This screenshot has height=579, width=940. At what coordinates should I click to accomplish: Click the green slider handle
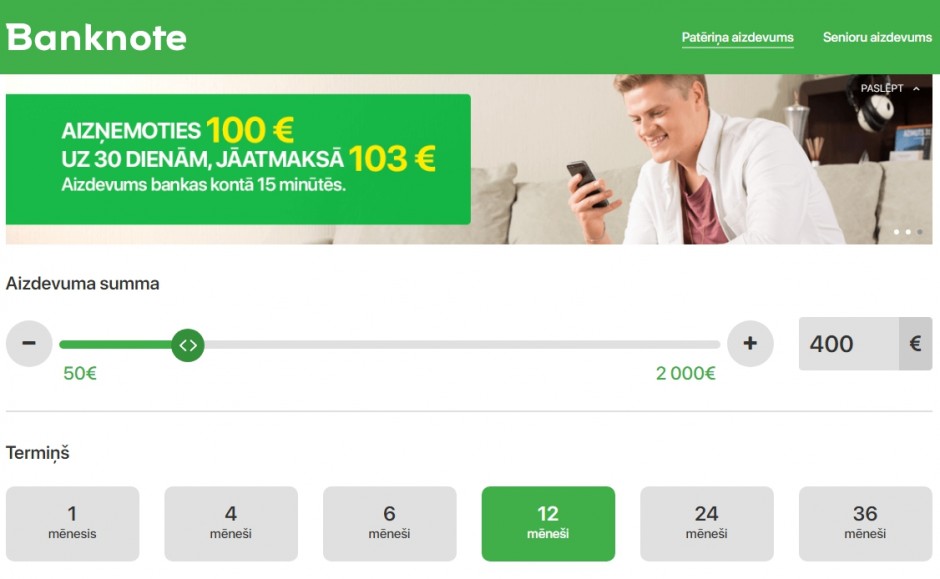(x=188, y=345)
